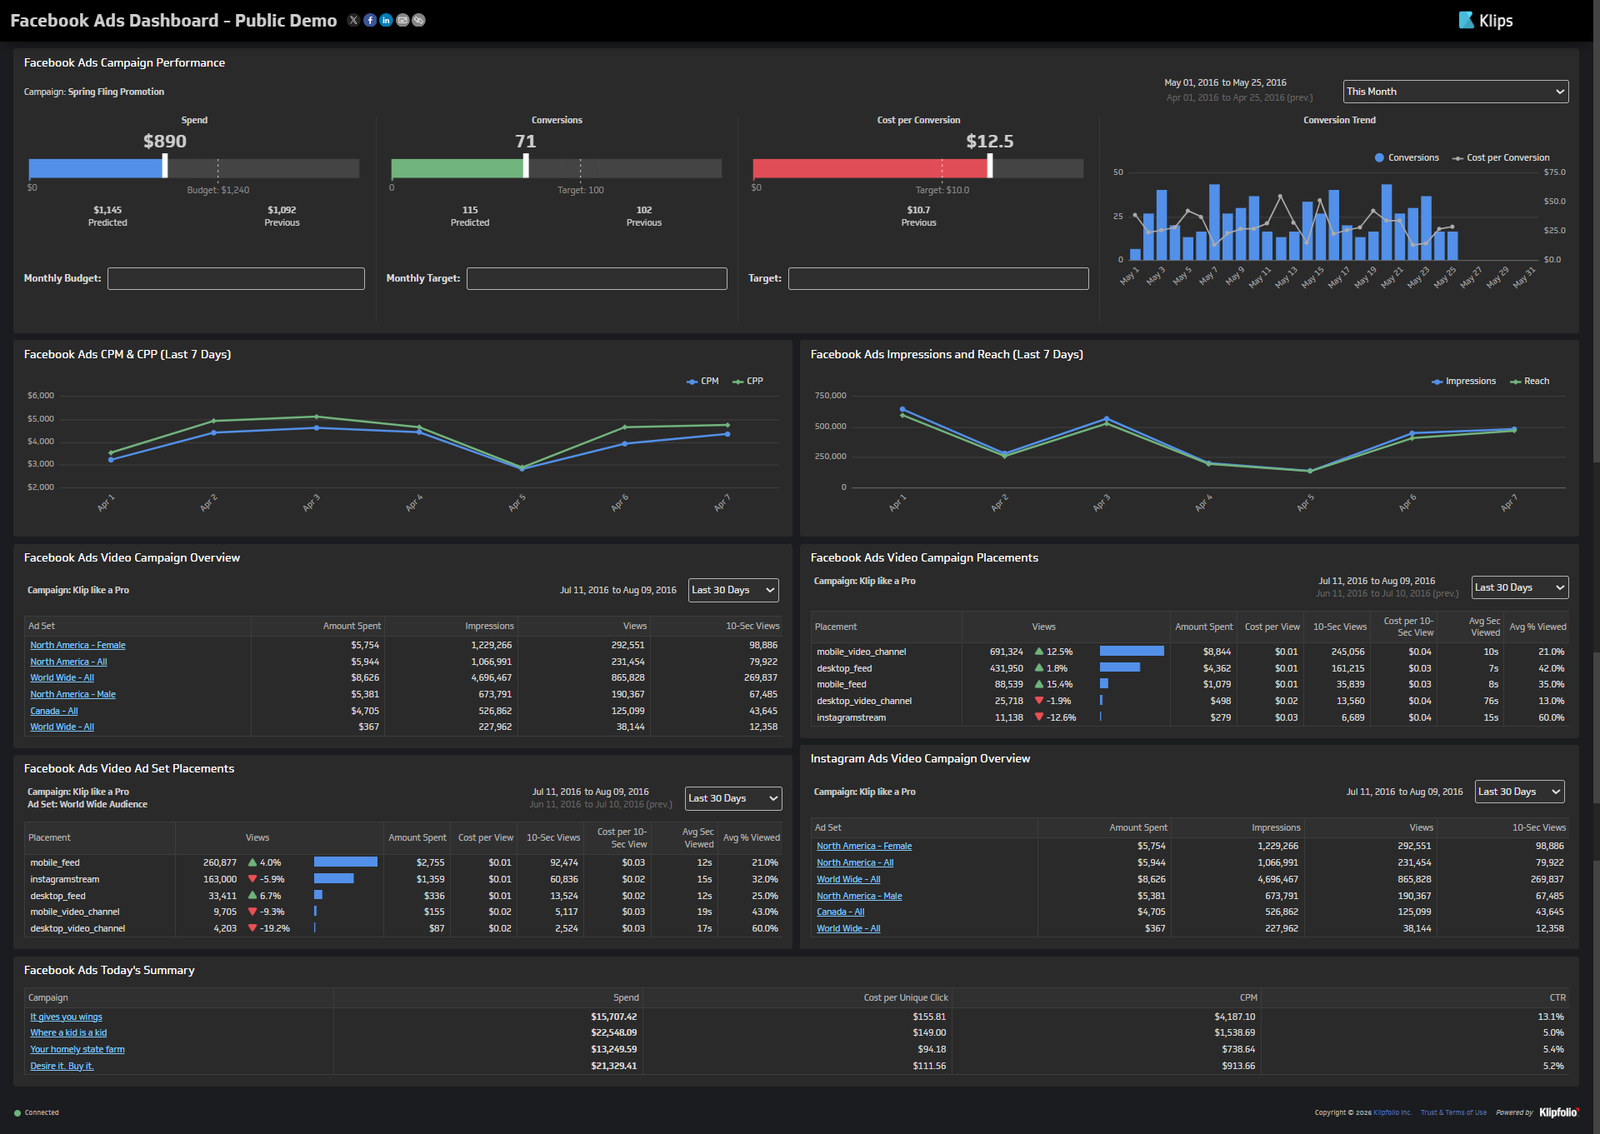Click mobile_video_channel row in Video Campaign Placements
1600x1134 pixels.
(1190, 652)
